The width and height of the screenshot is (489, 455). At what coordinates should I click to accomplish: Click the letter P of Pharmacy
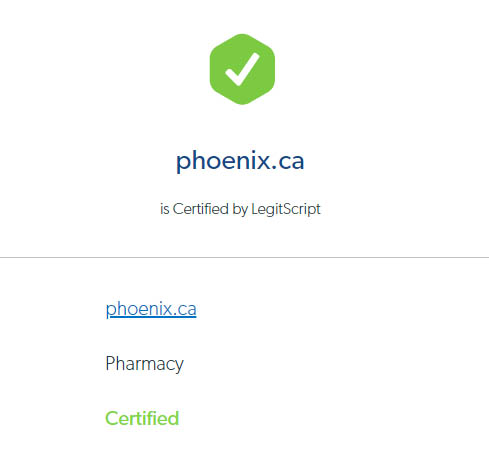click(x=110, y=363)
